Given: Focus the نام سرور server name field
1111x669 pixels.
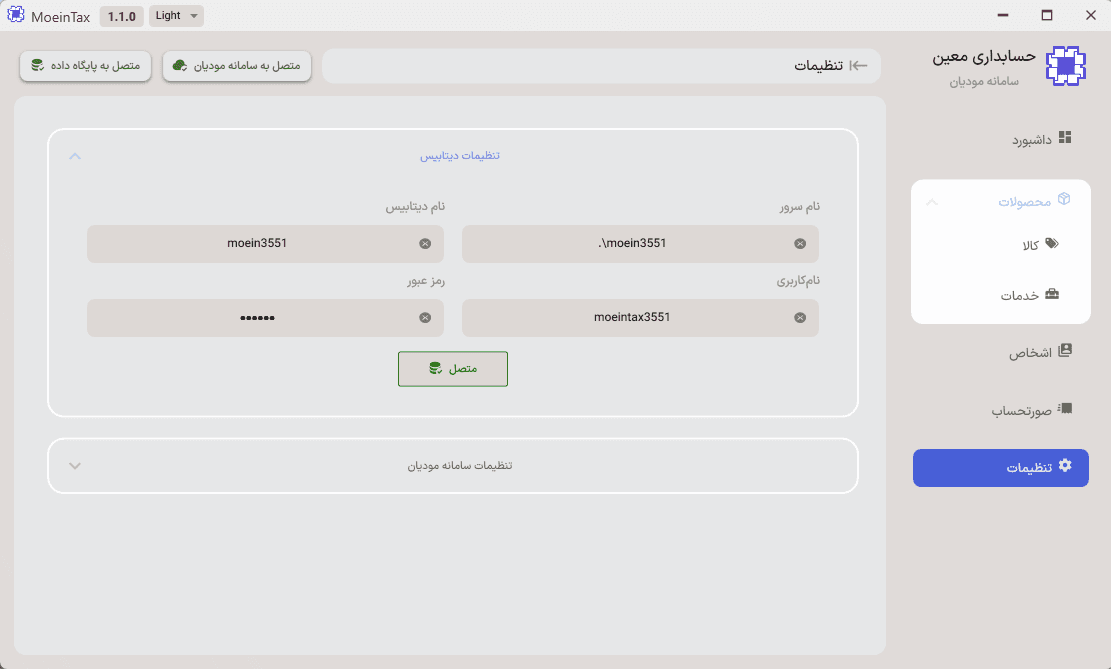Looking at the screenshot, I should pyautogui.click(x=641, y=244).
